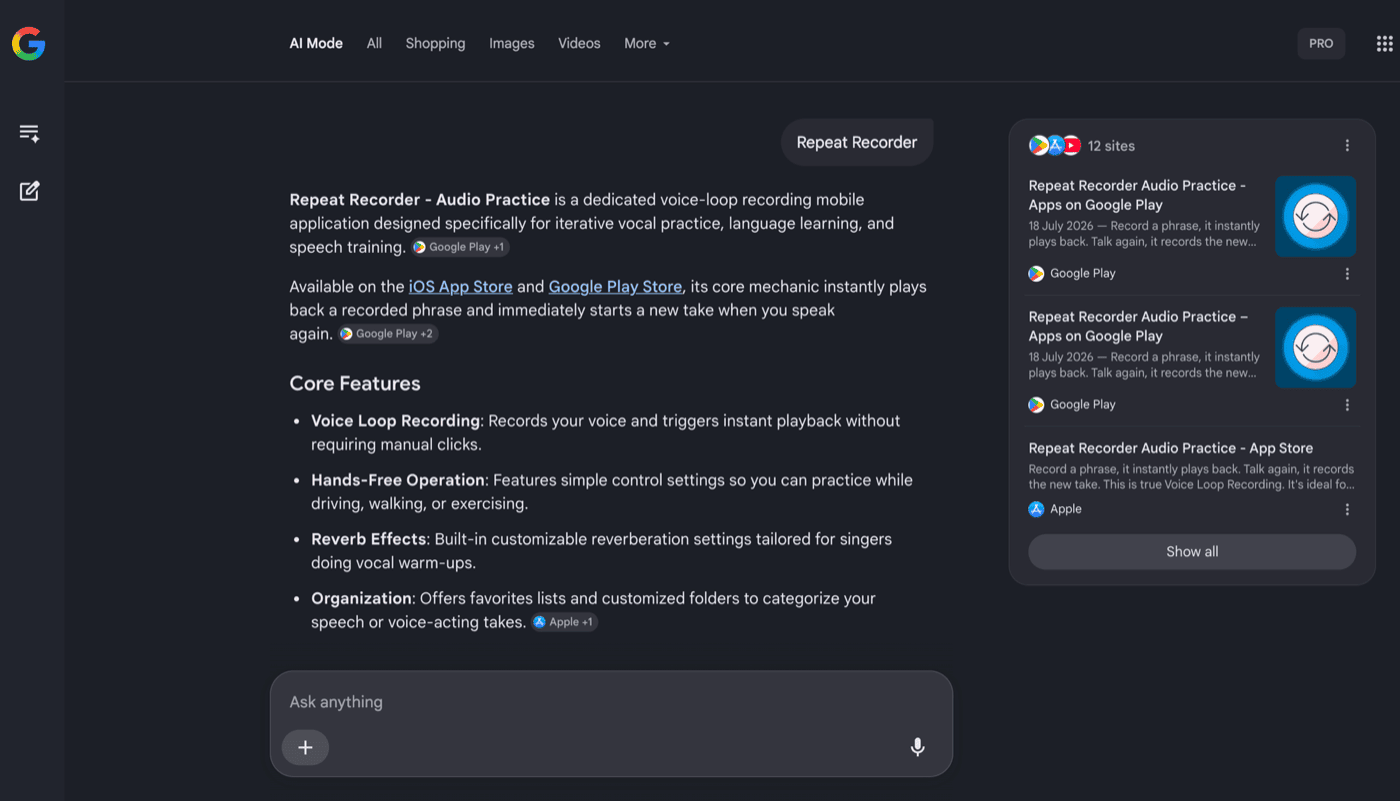Open first Repeat Recorder Google Play result title

click(x=1137, y=195)
